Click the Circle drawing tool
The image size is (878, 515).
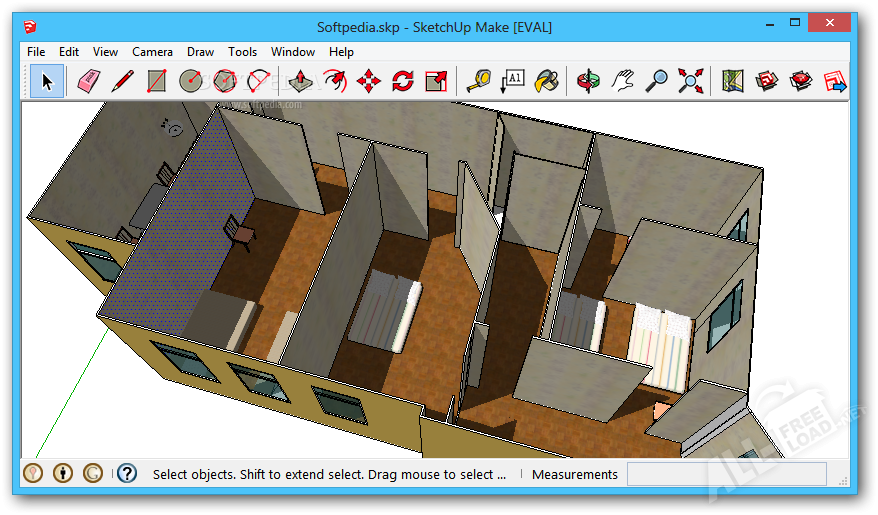(x=190, y=80)
